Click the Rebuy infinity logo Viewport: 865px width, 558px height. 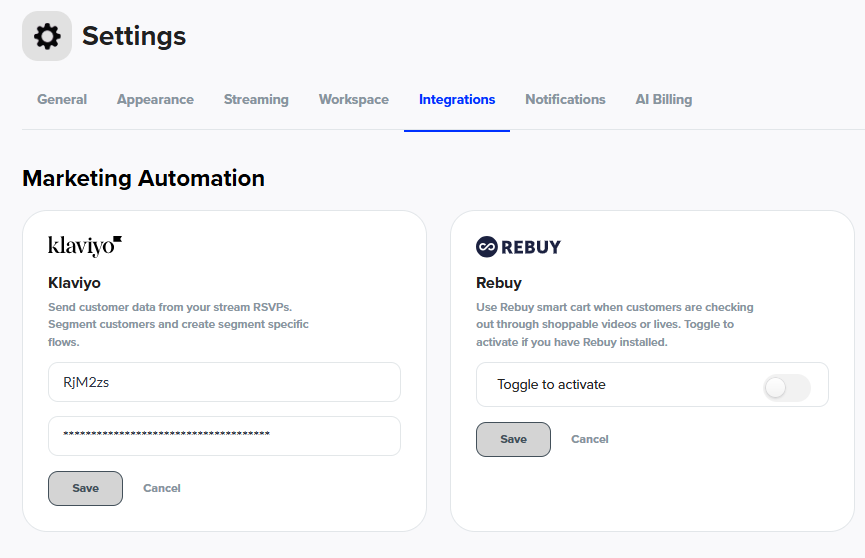point(487,246)
